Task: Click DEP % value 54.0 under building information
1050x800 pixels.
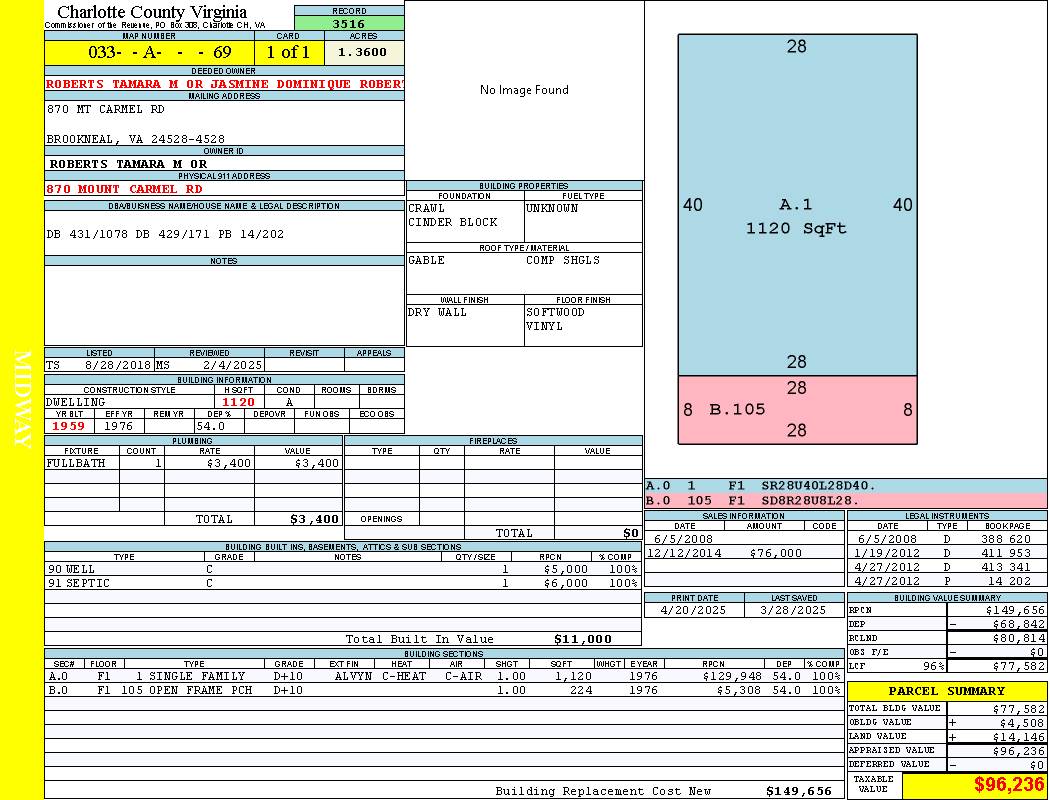Action: [210, 426]
